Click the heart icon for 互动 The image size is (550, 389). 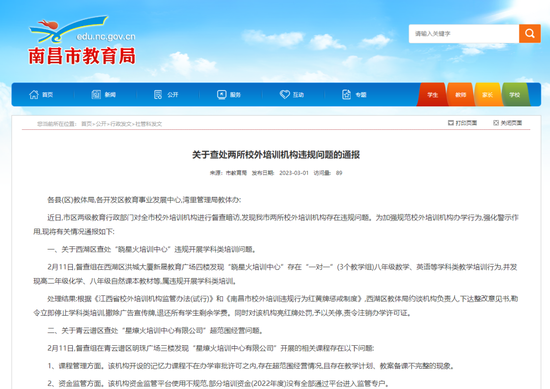pos(284,94)
